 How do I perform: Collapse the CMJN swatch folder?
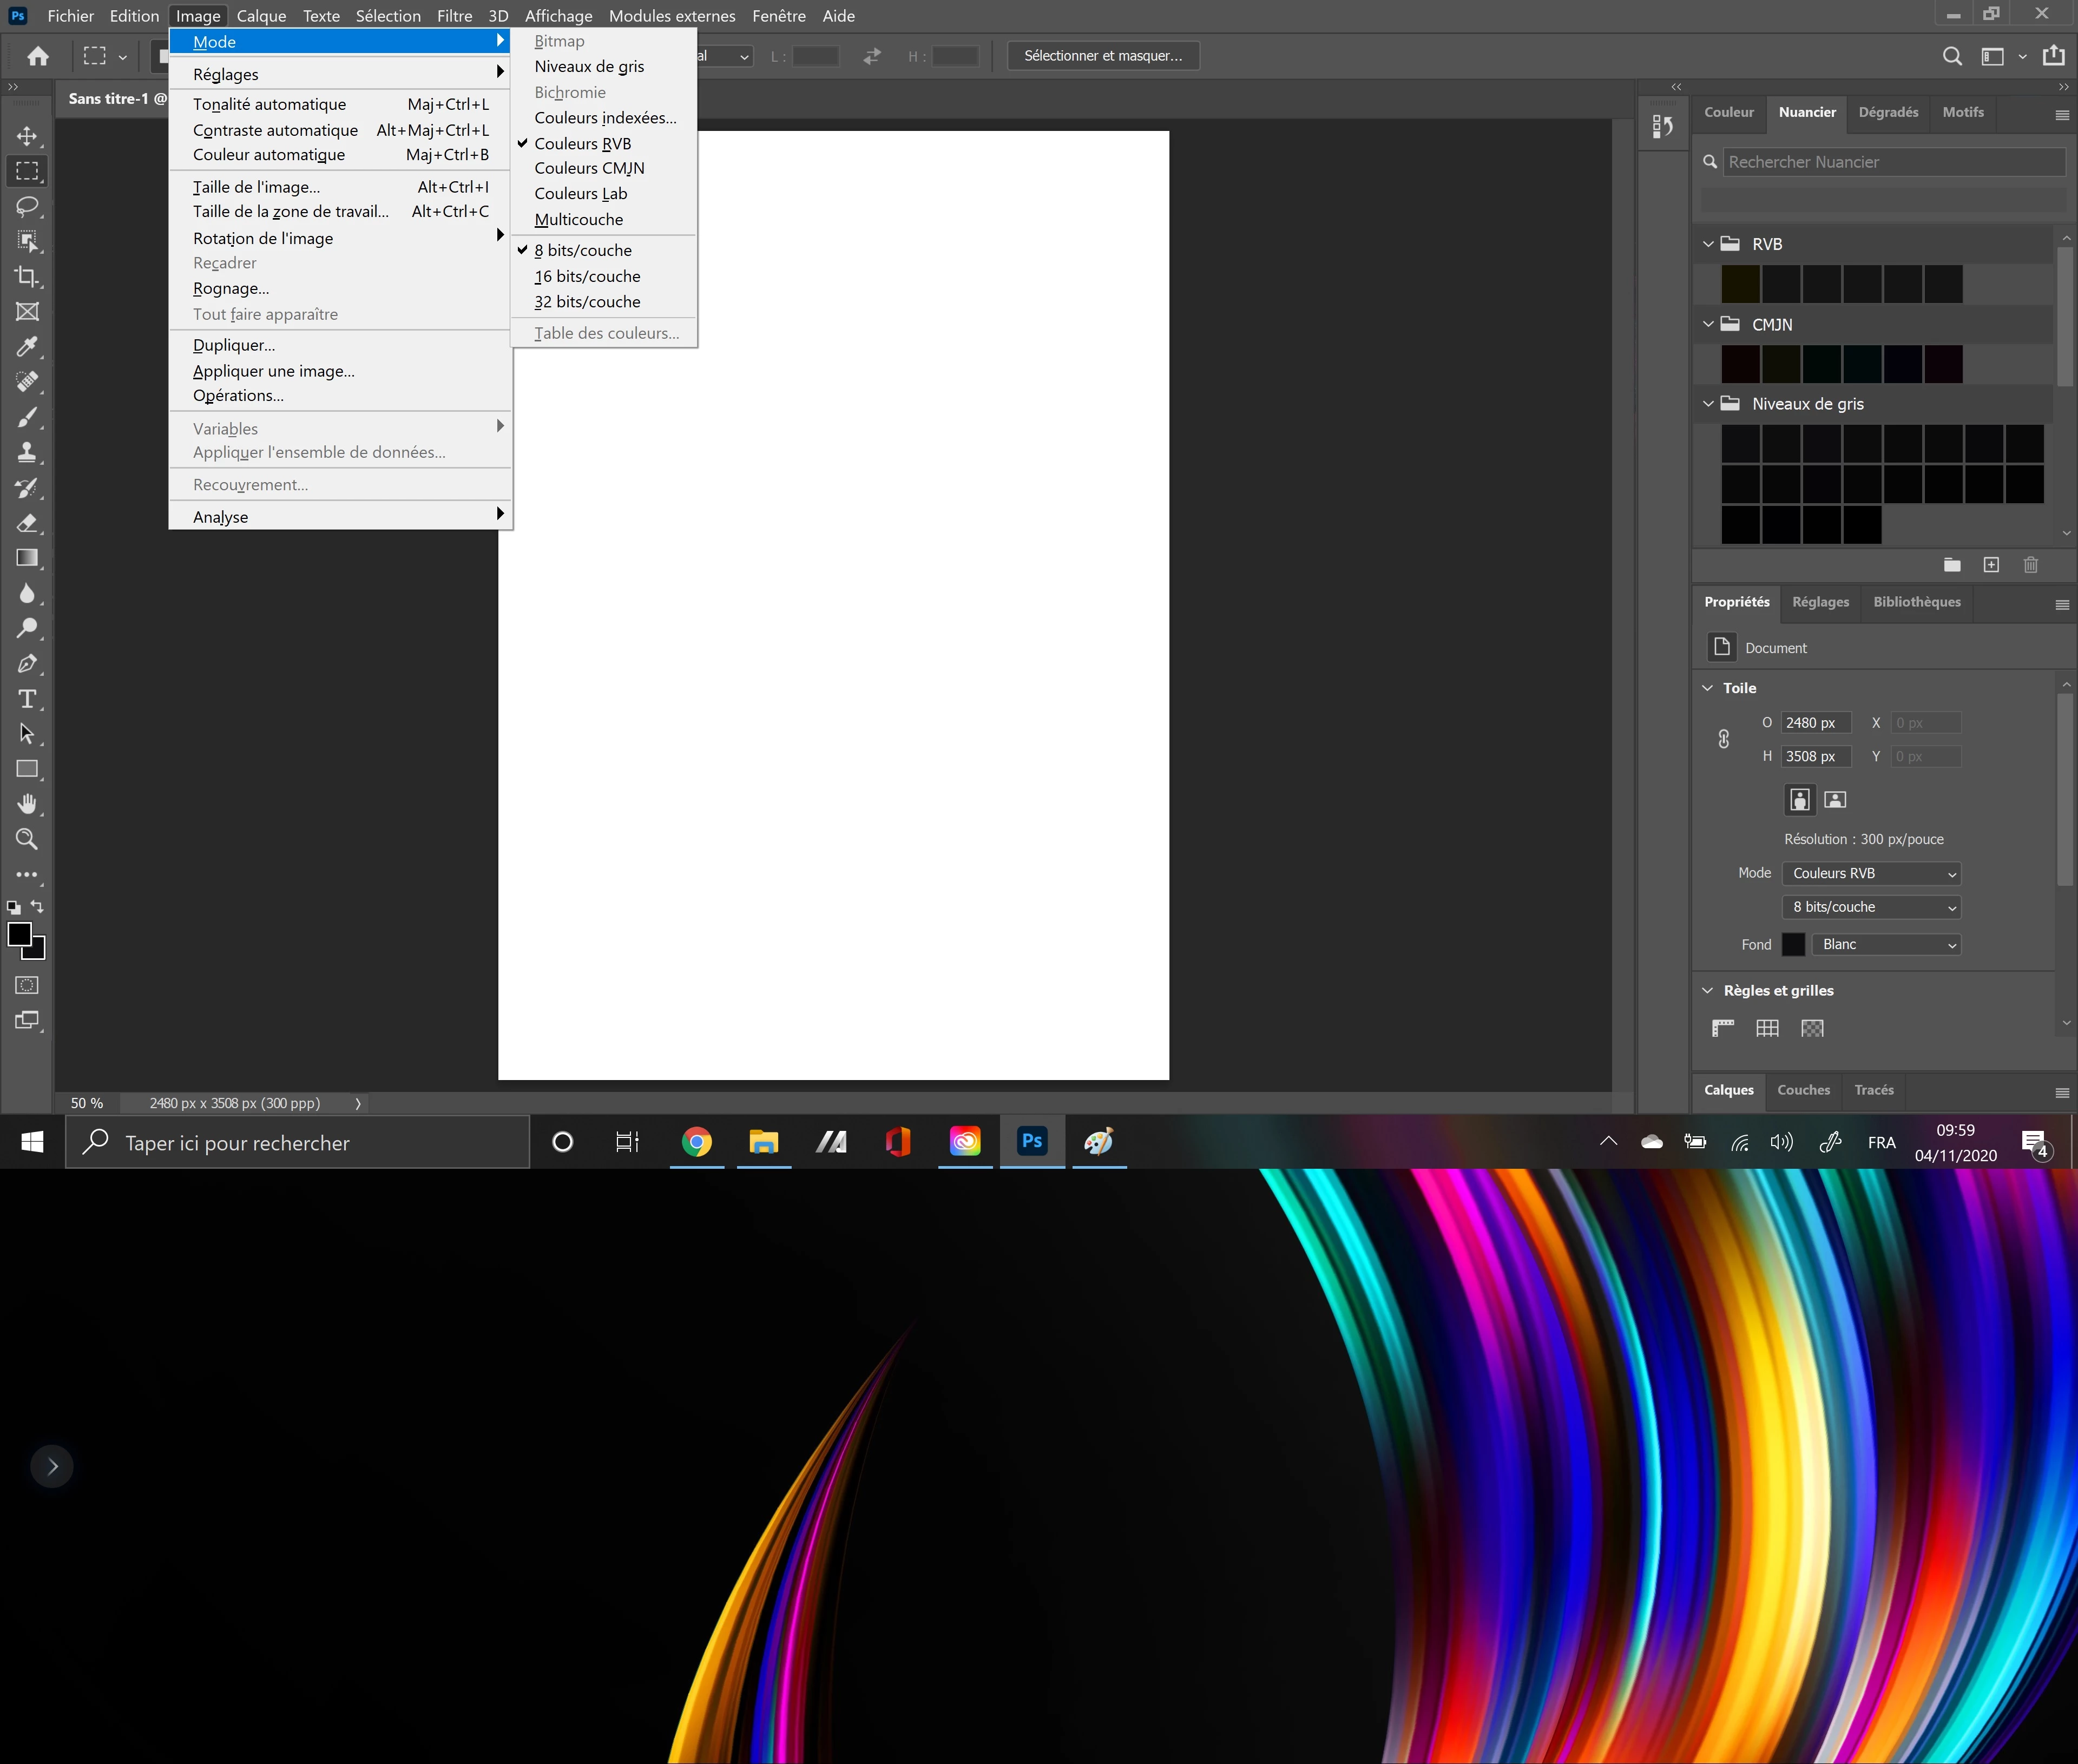click(1708, 324)
